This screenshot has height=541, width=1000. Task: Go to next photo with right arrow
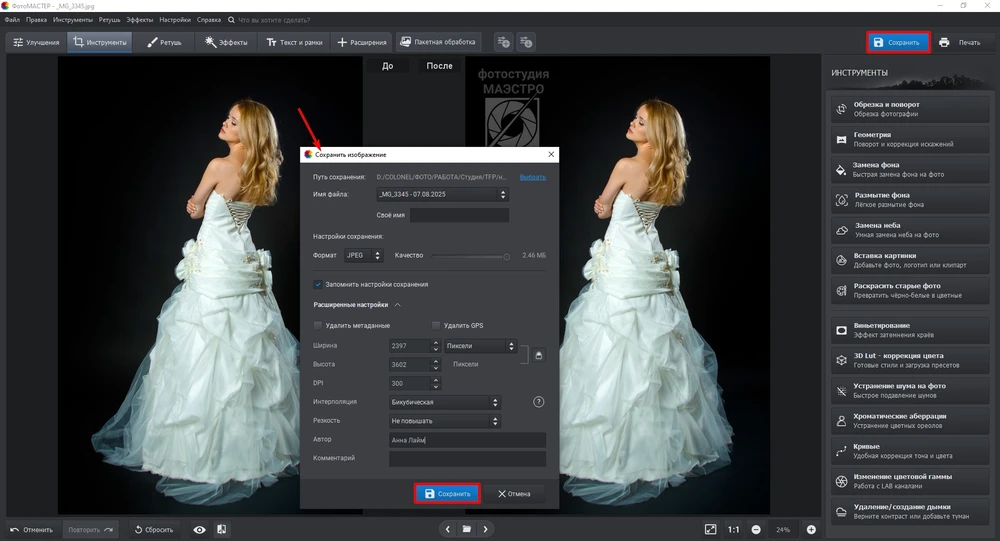point(486,529)
